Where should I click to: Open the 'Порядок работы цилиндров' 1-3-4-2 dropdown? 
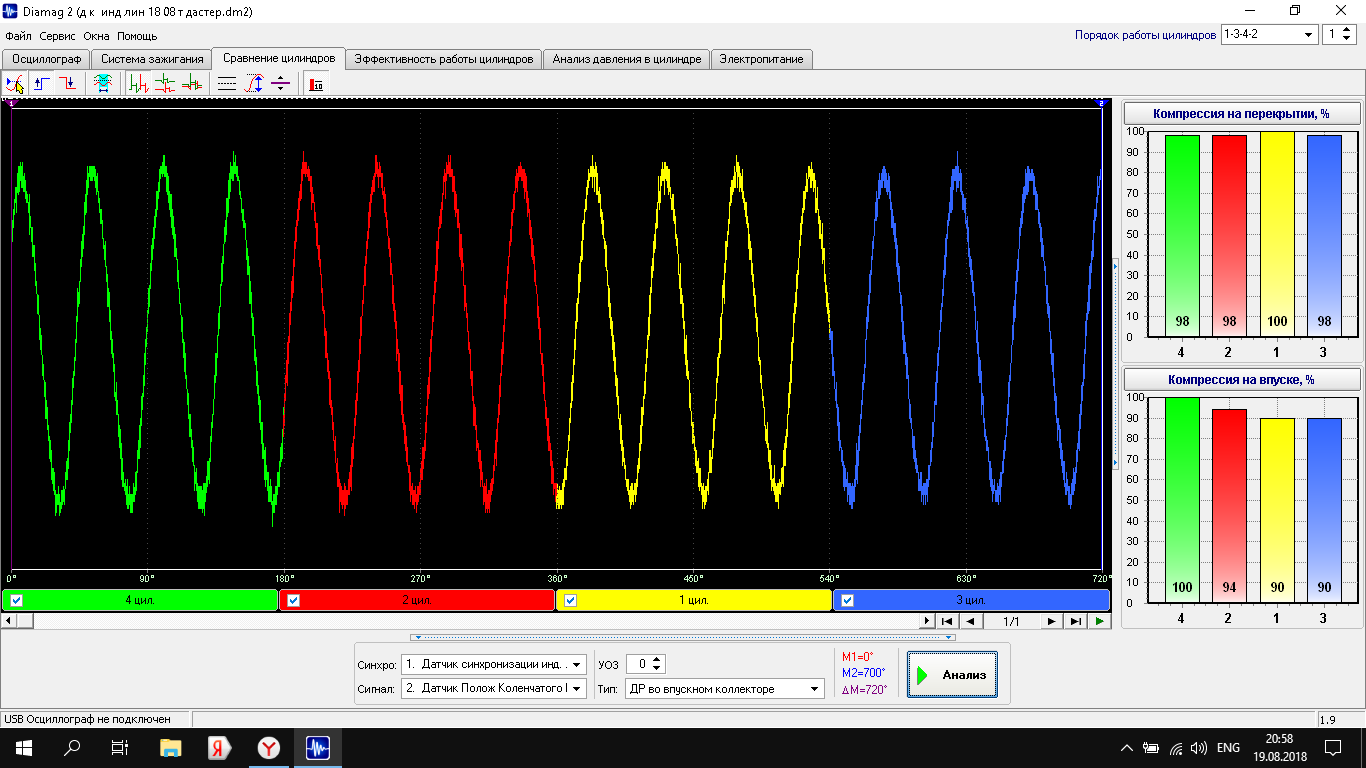(x=1269, y=35)
